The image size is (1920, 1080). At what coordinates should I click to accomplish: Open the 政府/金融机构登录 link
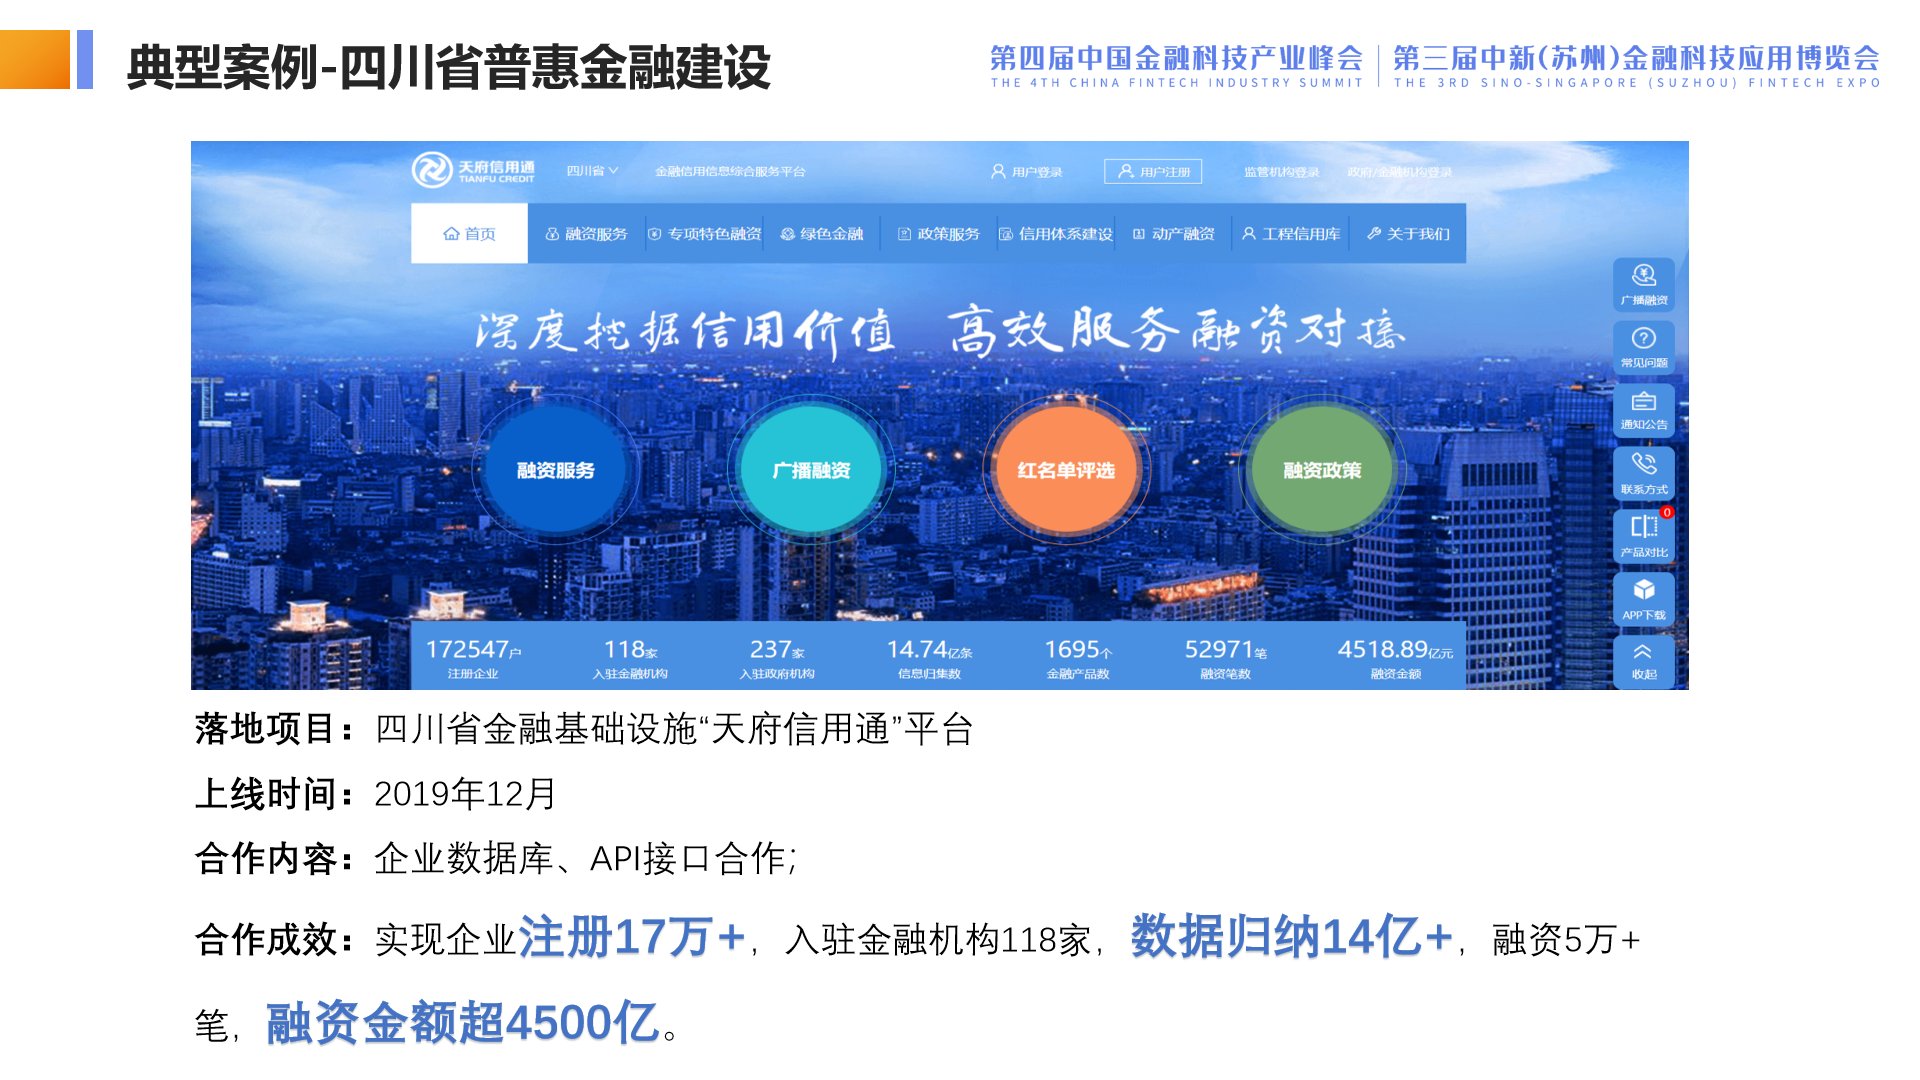(1399, 172)
